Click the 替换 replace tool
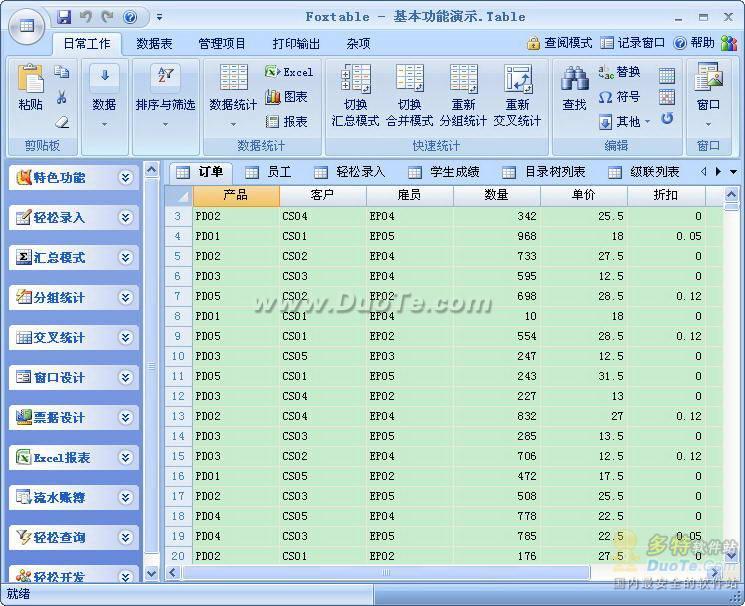This screenshot has width=745, height=606. click(x=619, y=72)
